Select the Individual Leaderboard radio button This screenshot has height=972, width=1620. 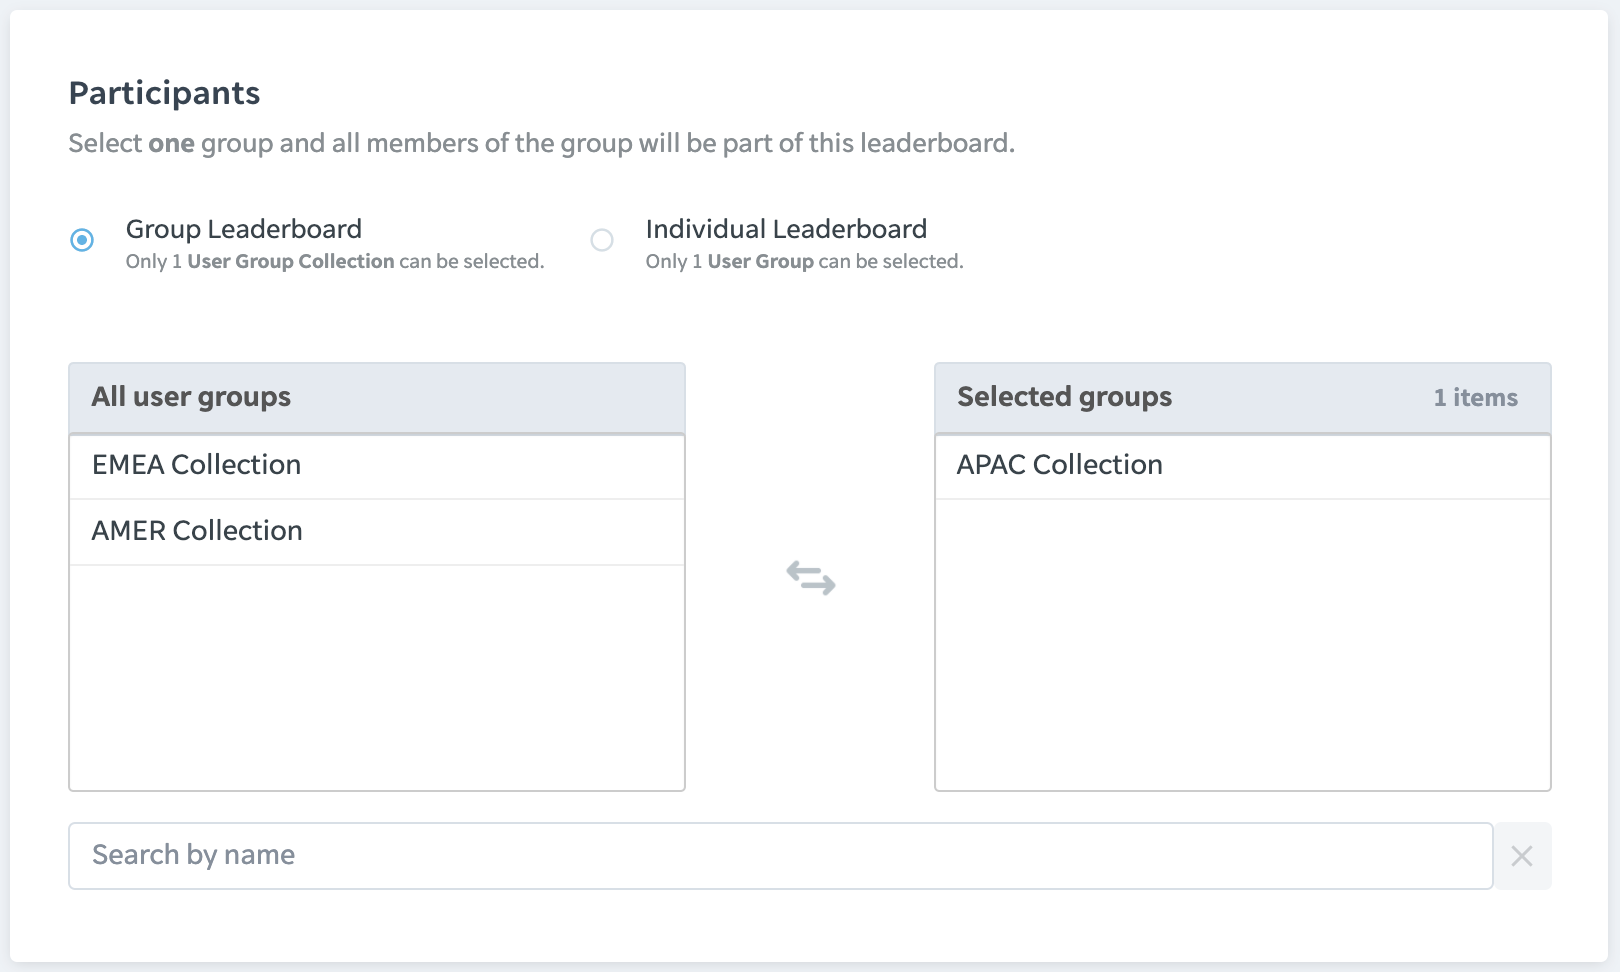[602, 240]
